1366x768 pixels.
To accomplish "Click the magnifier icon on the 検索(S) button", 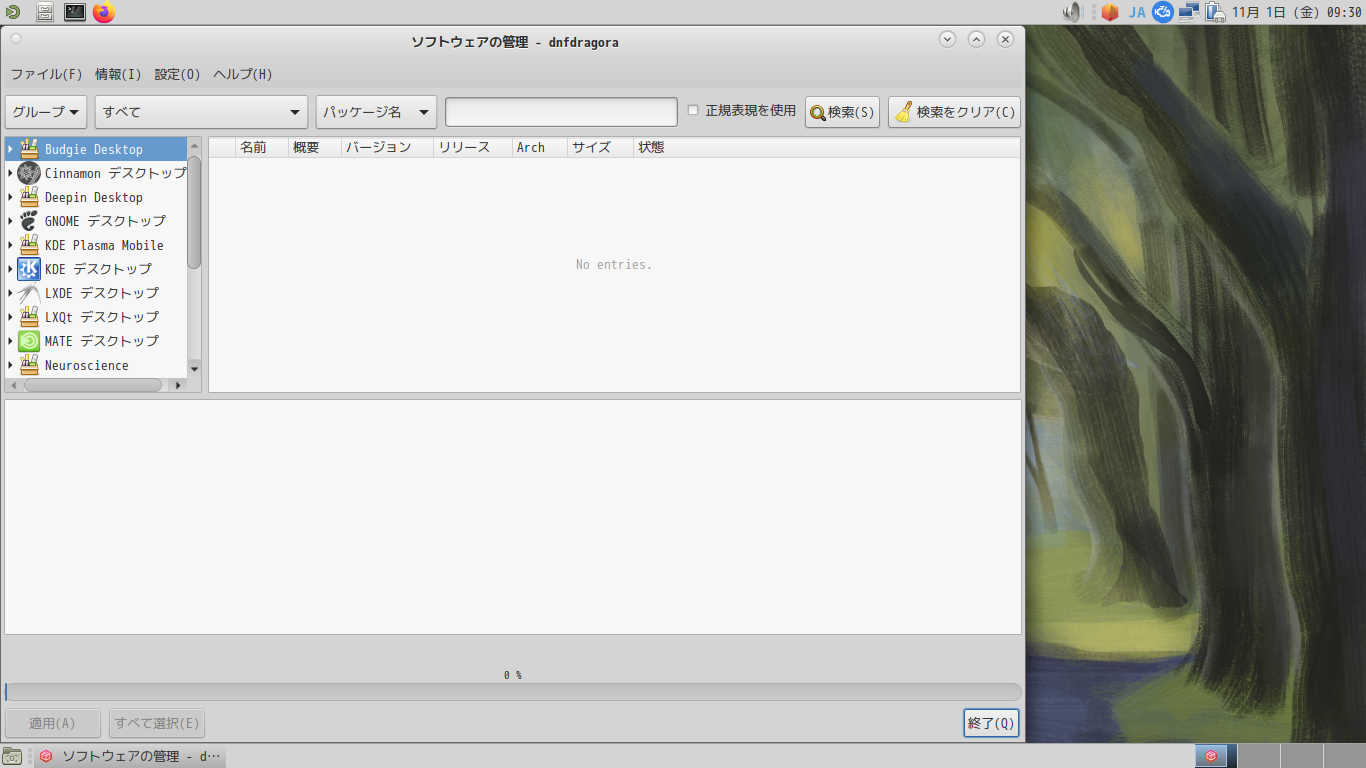I will coord(817,111).
